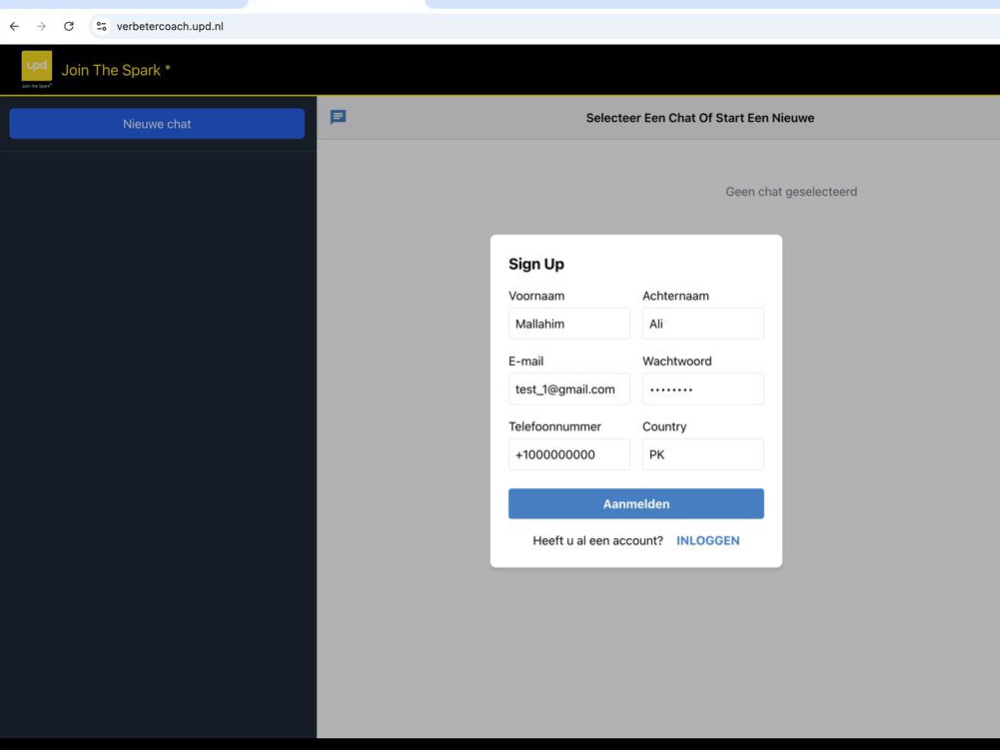The width and height of the screenshot is (1000, 750).
Task: Go back with the browser back arrow
Action: [x=14, y=26]
